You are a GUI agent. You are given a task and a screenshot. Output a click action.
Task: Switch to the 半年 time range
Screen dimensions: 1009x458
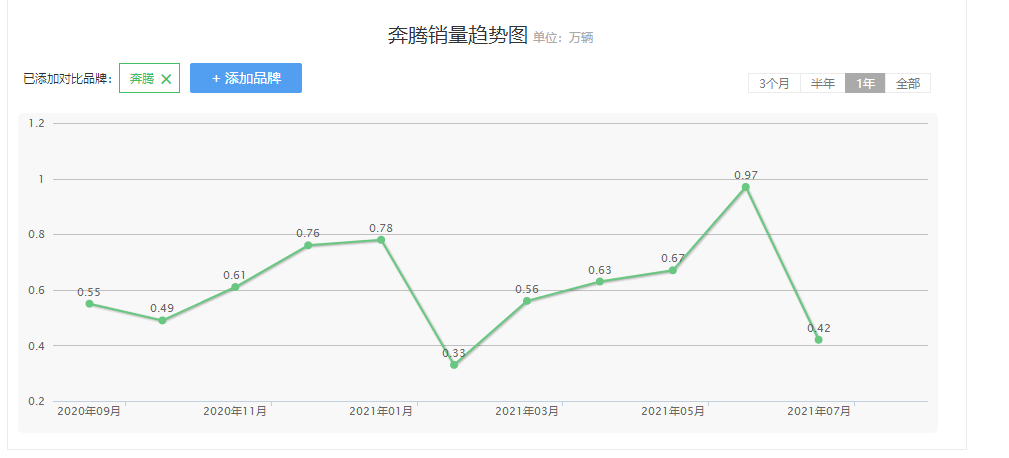pyautogui.click(x=823, y=83)
